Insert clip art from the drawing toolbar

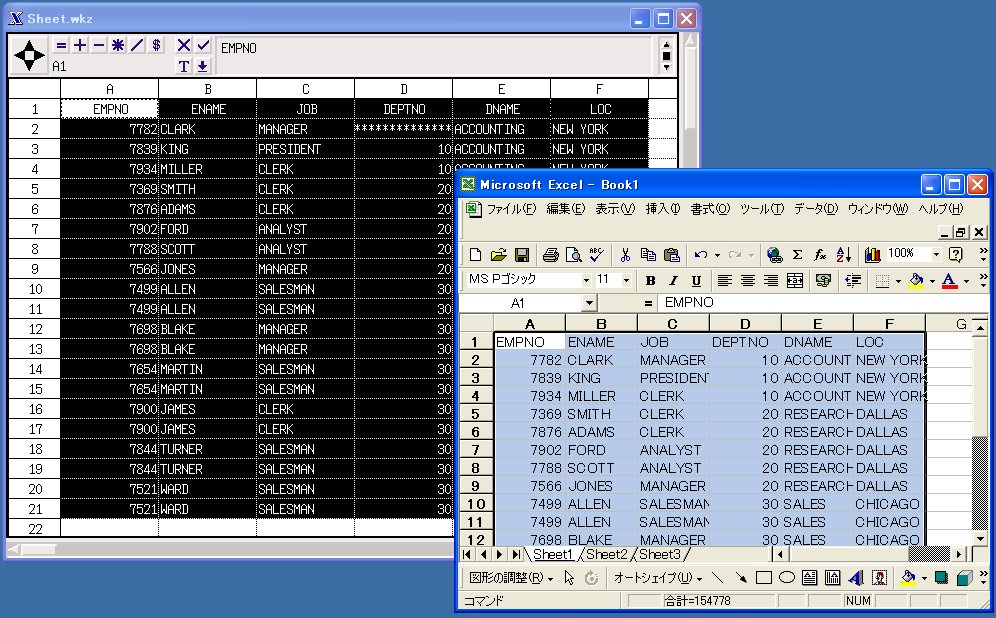(879, 578)
